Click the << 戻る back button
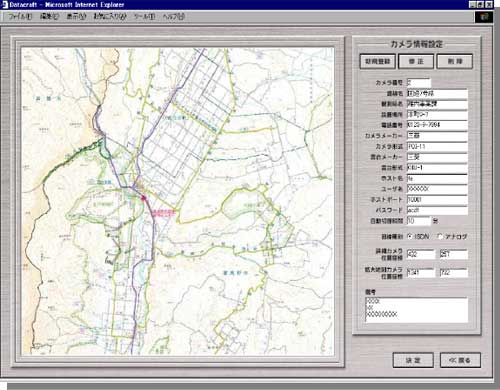 tap(460, 360)
